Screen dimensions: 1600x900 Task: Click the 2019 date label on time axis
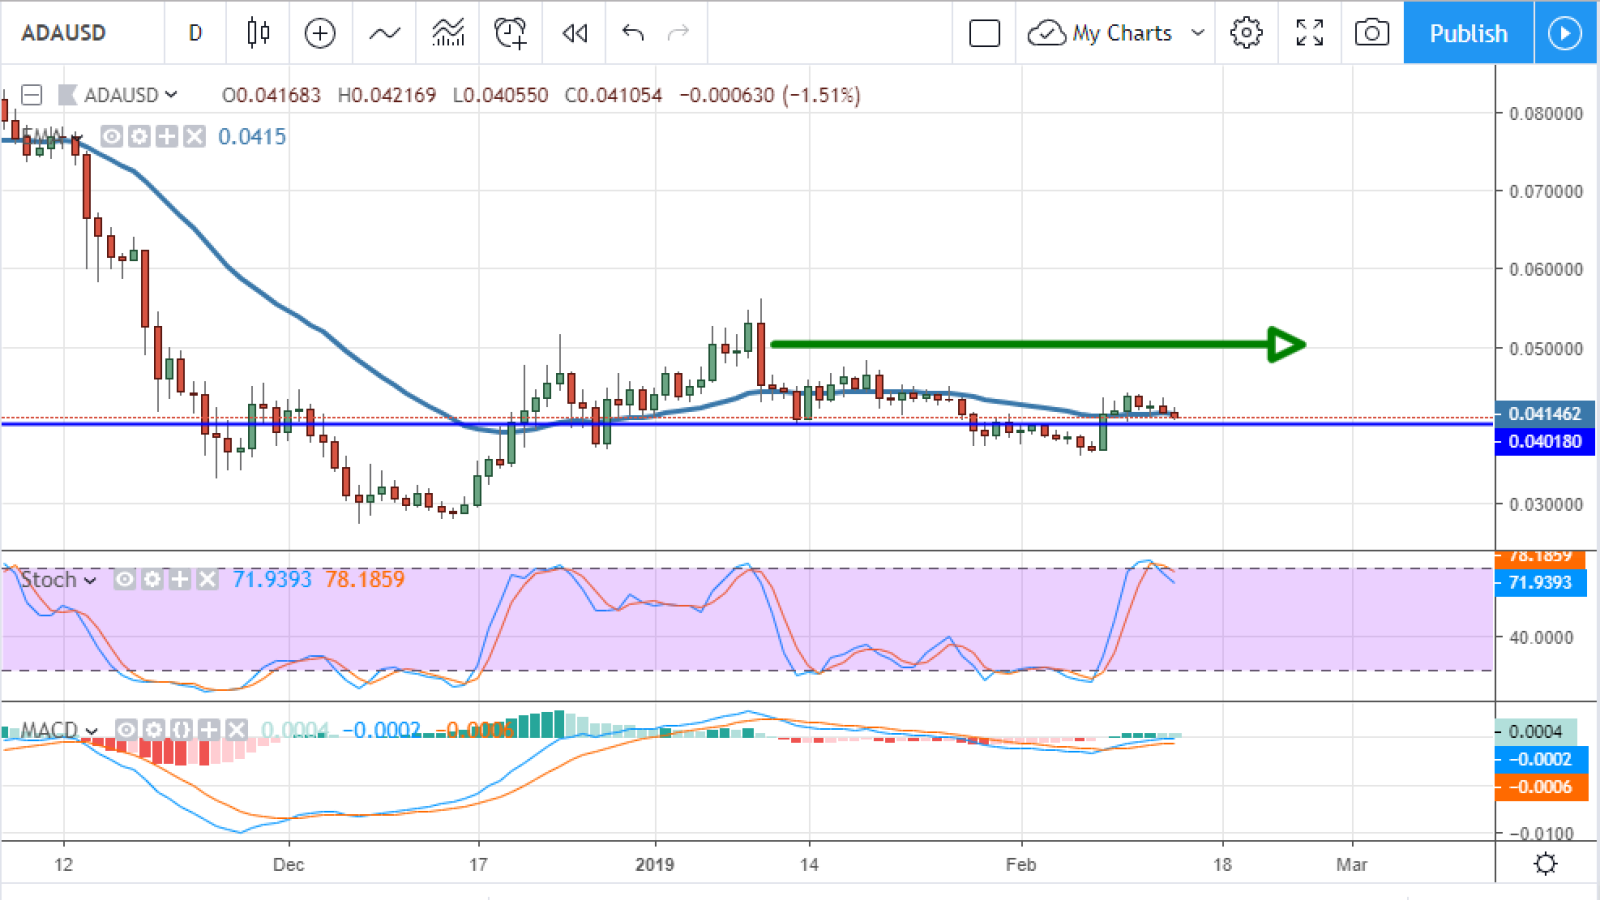tap(655, 864)
